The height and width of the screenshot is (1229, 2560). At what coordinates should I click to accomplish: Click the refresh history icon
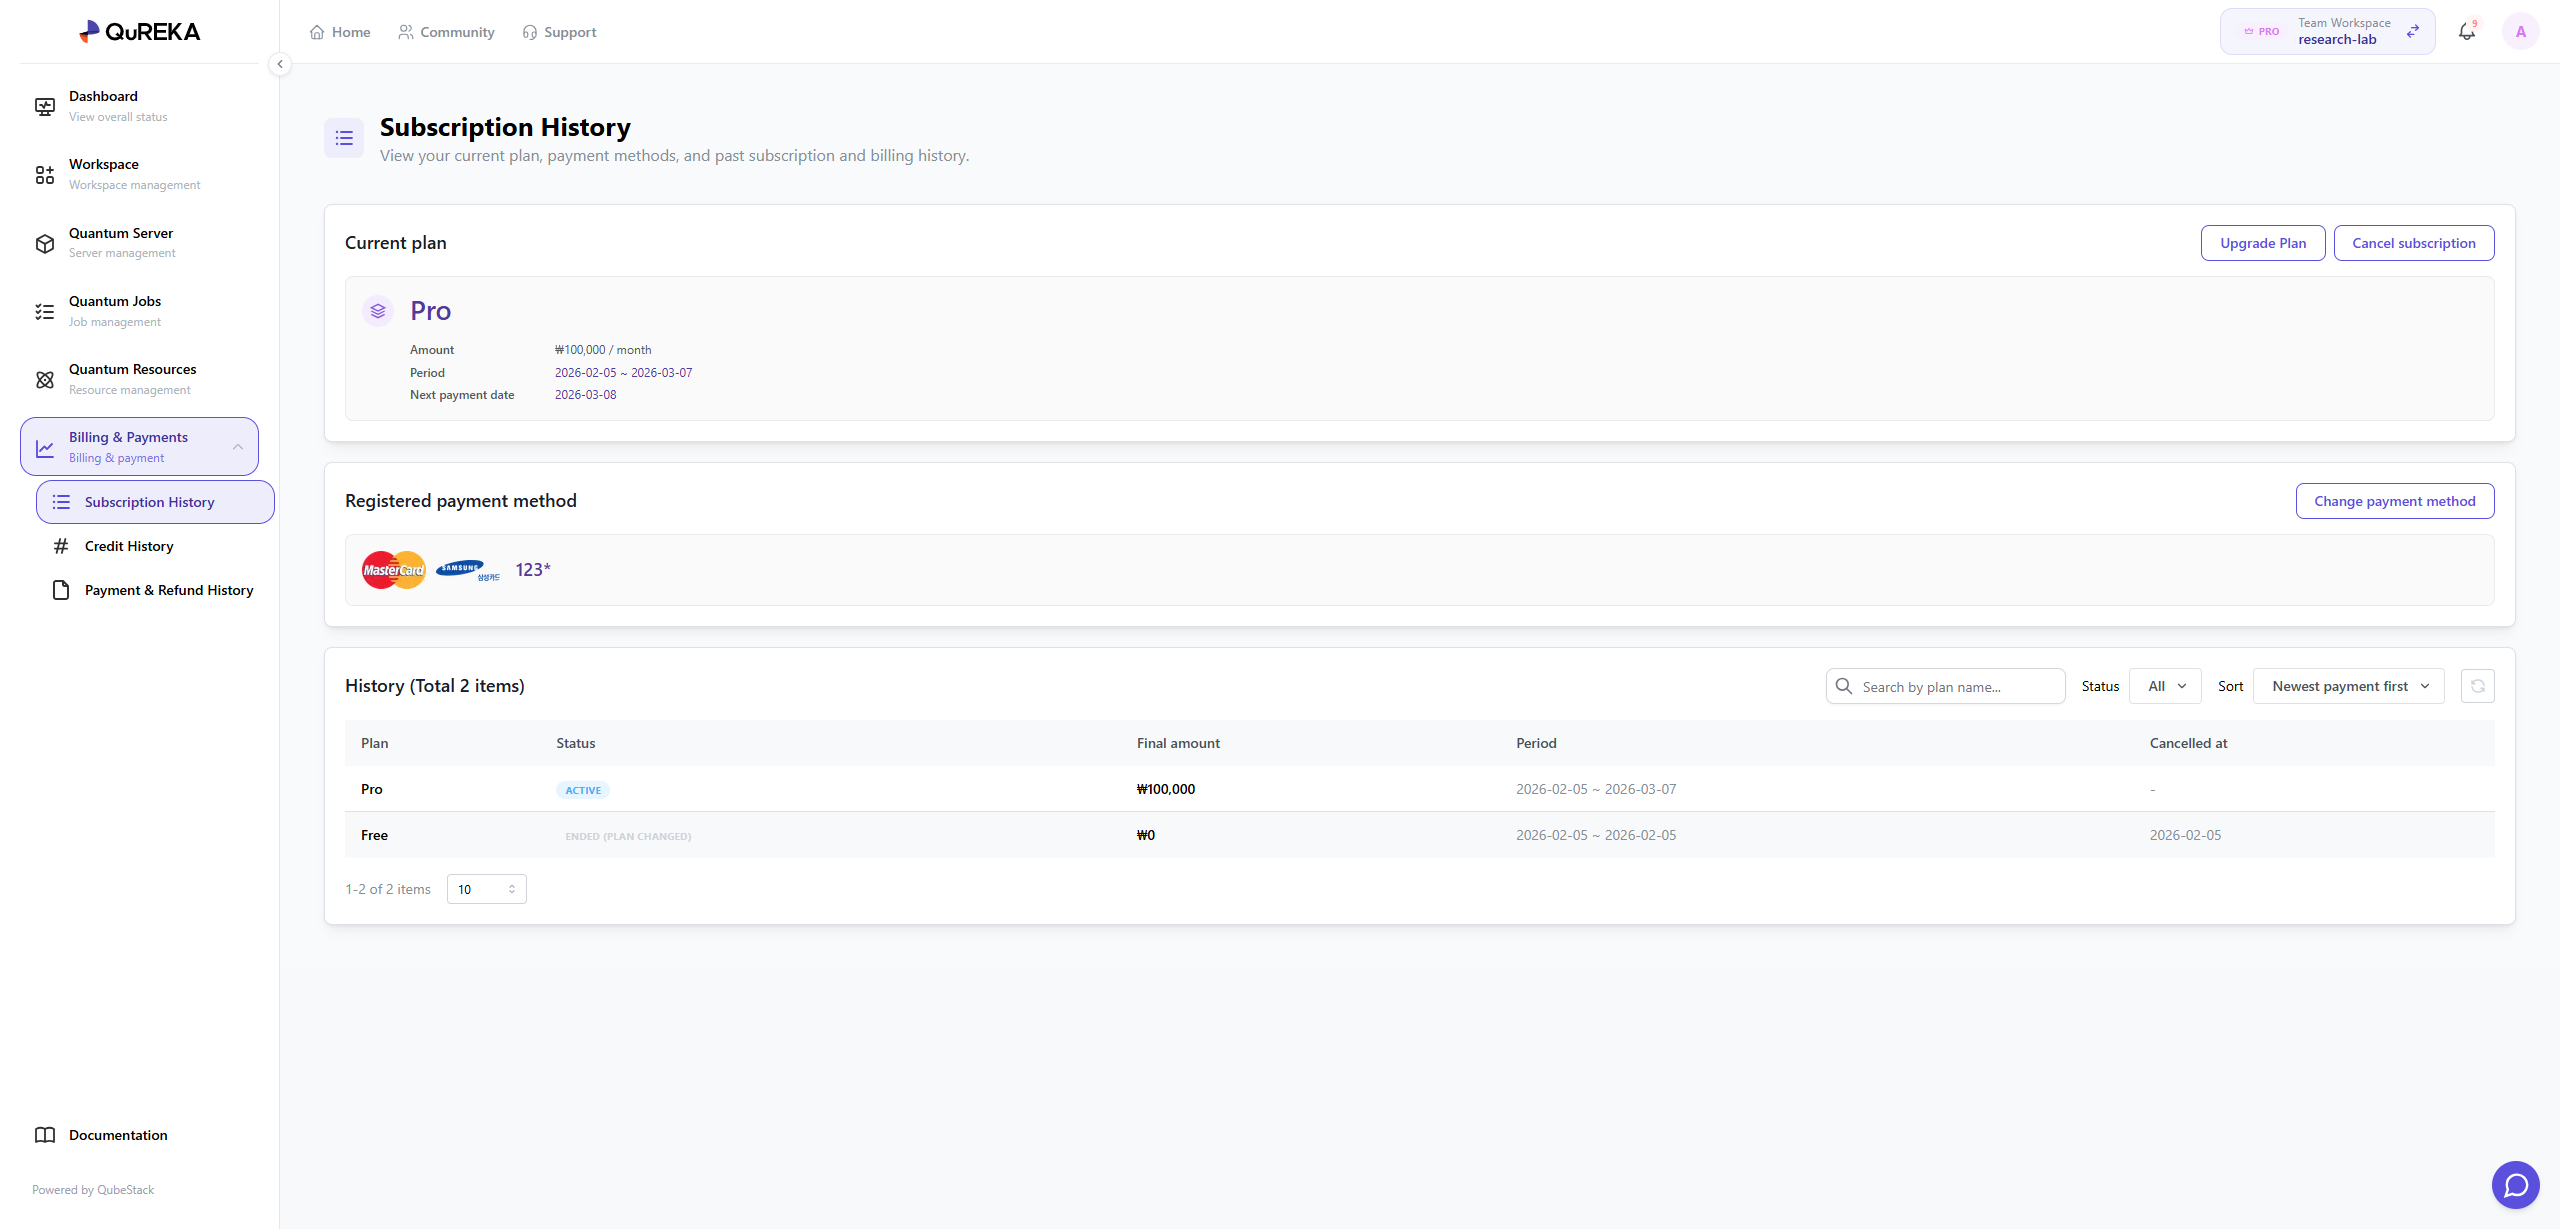pyautogui.click(x=2477, y=686)
